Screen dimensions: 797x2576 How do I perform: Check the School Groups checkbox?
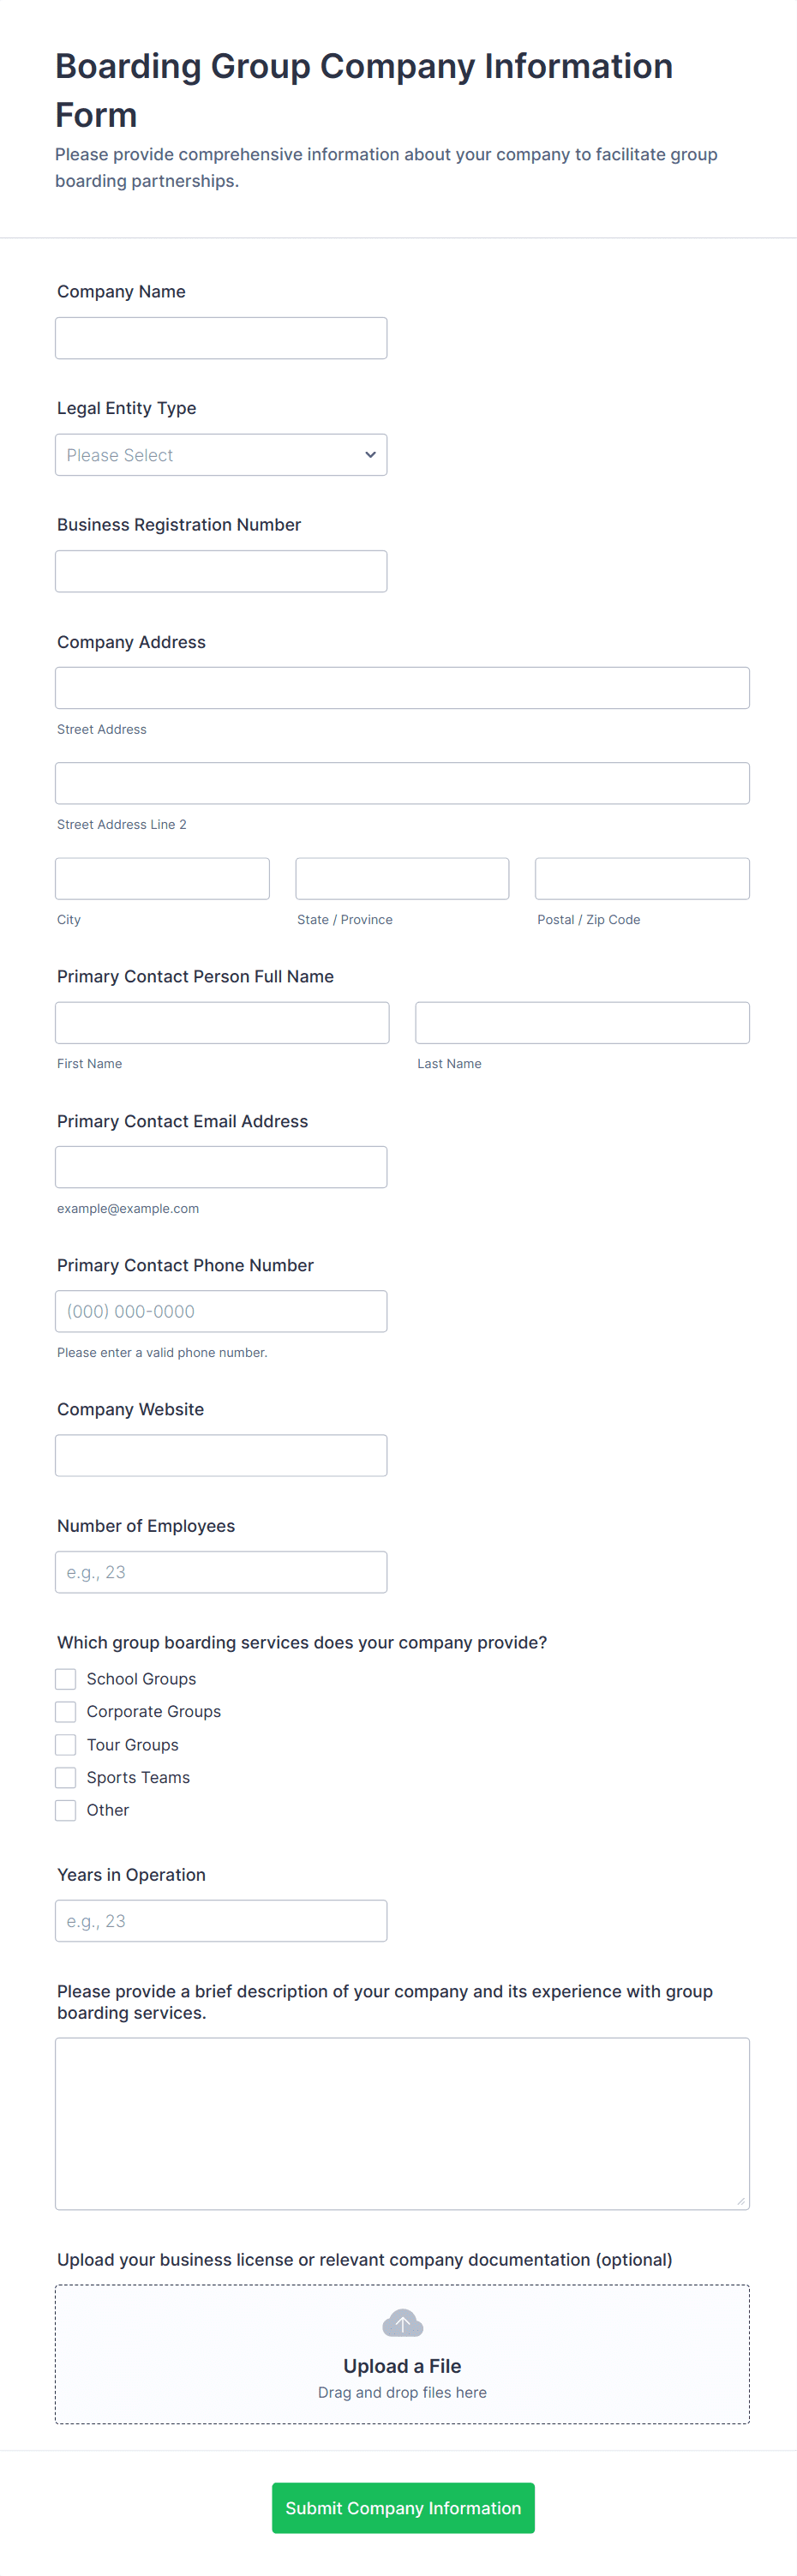(66, 1679)
